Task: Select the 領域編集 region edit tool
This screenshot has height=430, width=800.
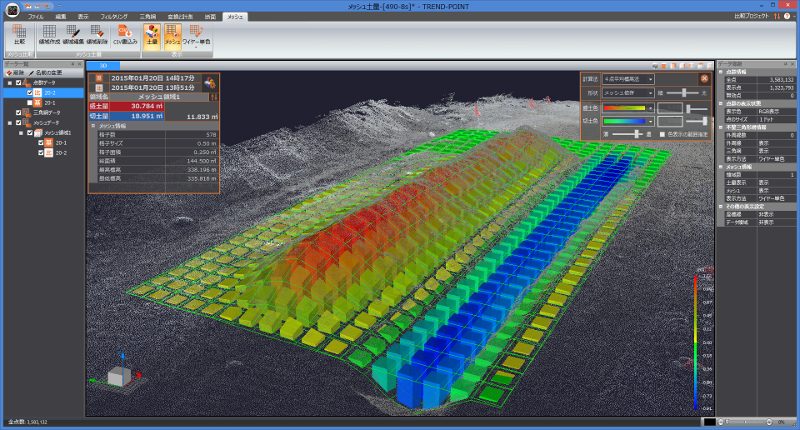Action: pyautogui.click(x=73, y=35)
